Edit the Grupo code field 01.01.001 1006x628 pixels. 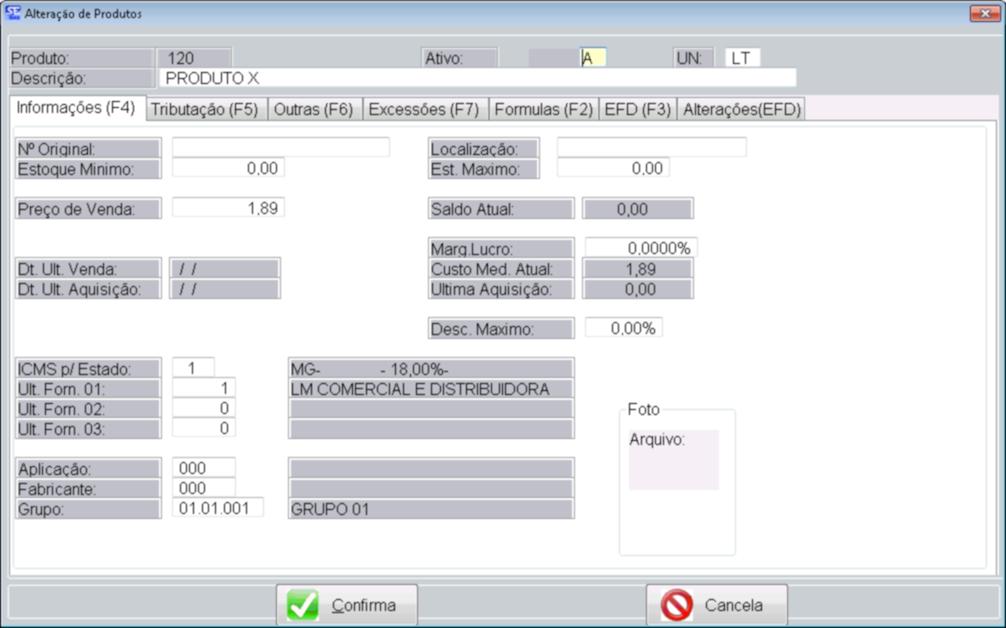(219, 508)
